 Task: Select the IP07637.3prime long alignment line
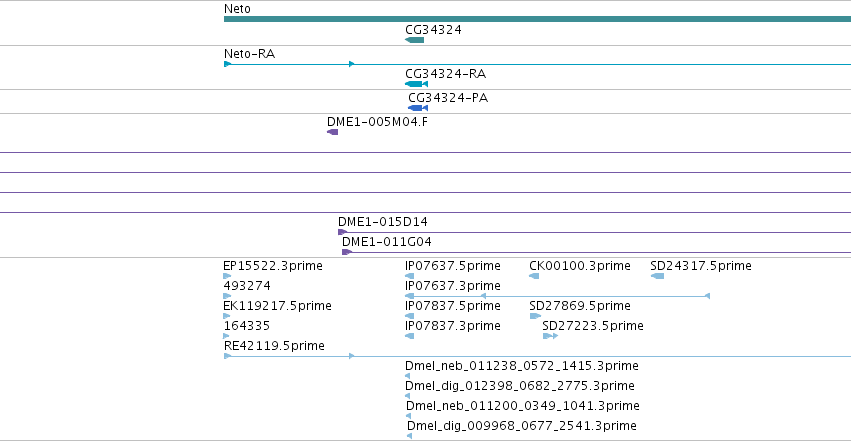557,296
